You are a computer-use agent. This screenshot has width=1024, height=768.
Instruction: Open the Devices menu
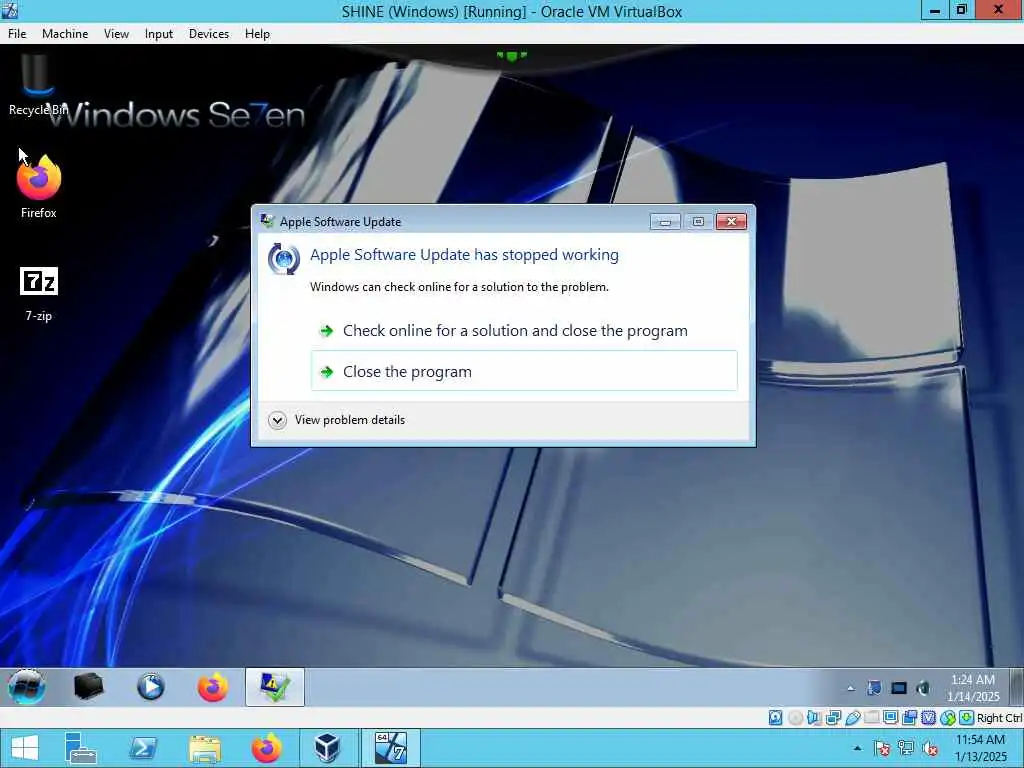[x=209, y=34]
